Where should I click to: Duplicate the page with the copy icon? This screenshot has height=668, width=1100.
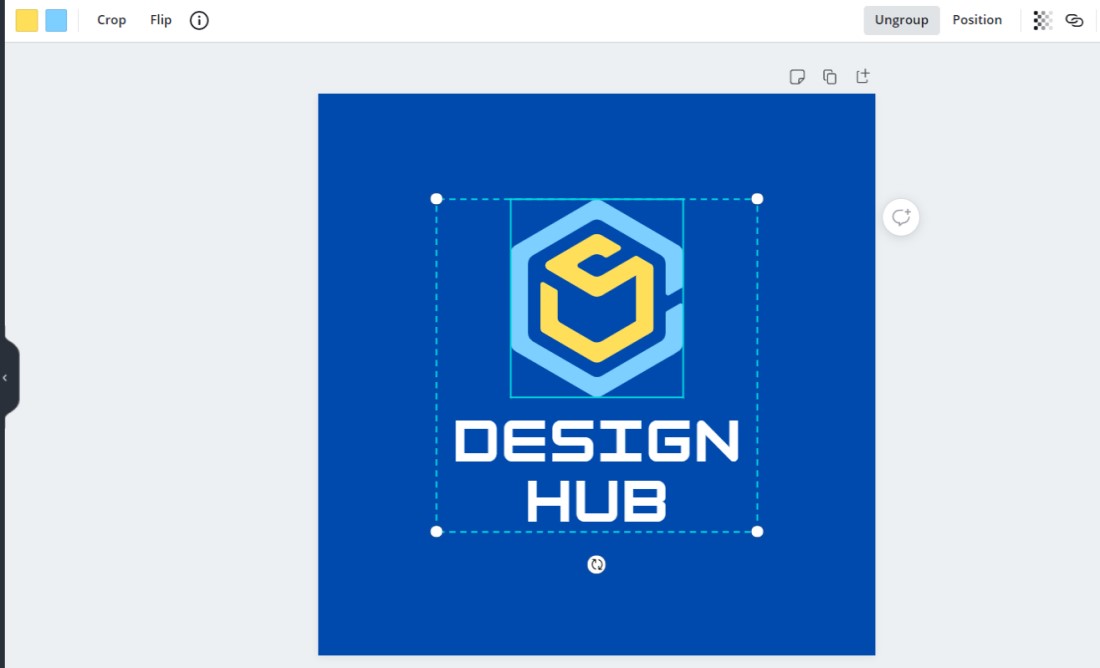[x=830, y=76]
